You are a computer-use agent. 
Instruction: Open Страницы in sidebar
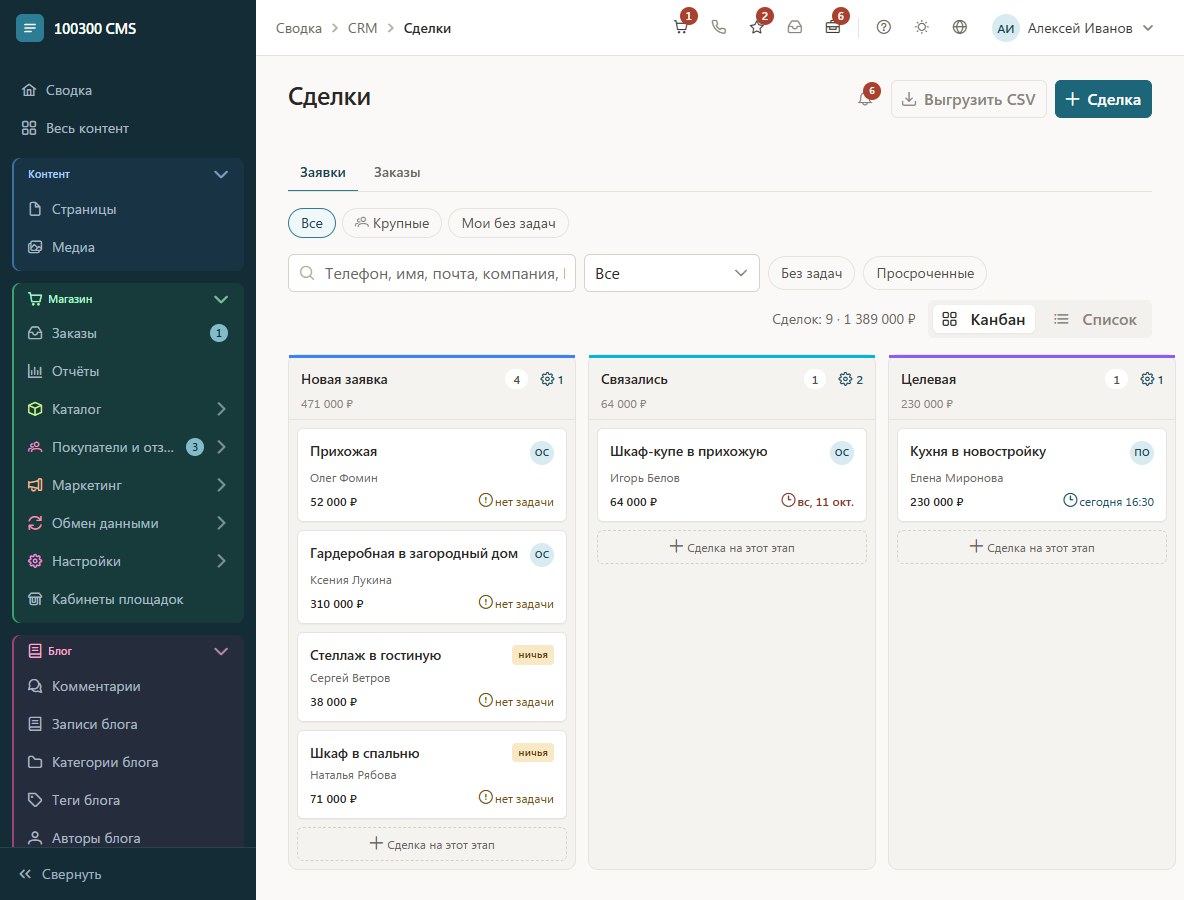[128, 209]
